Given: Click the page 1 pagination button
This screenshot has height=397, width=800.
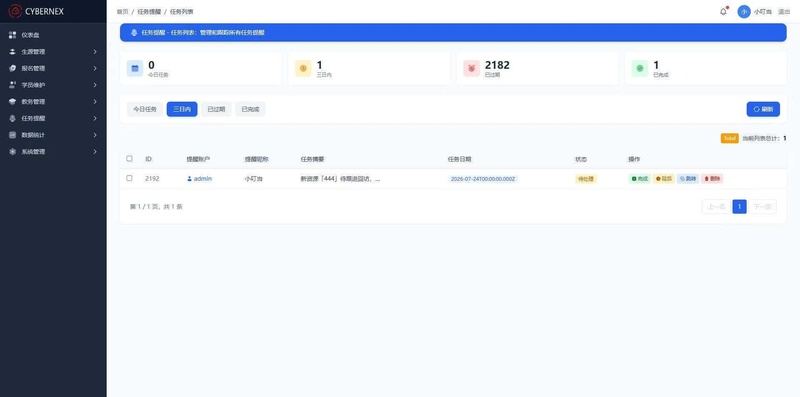Looking at the screenshot, I should pos(739,207).
